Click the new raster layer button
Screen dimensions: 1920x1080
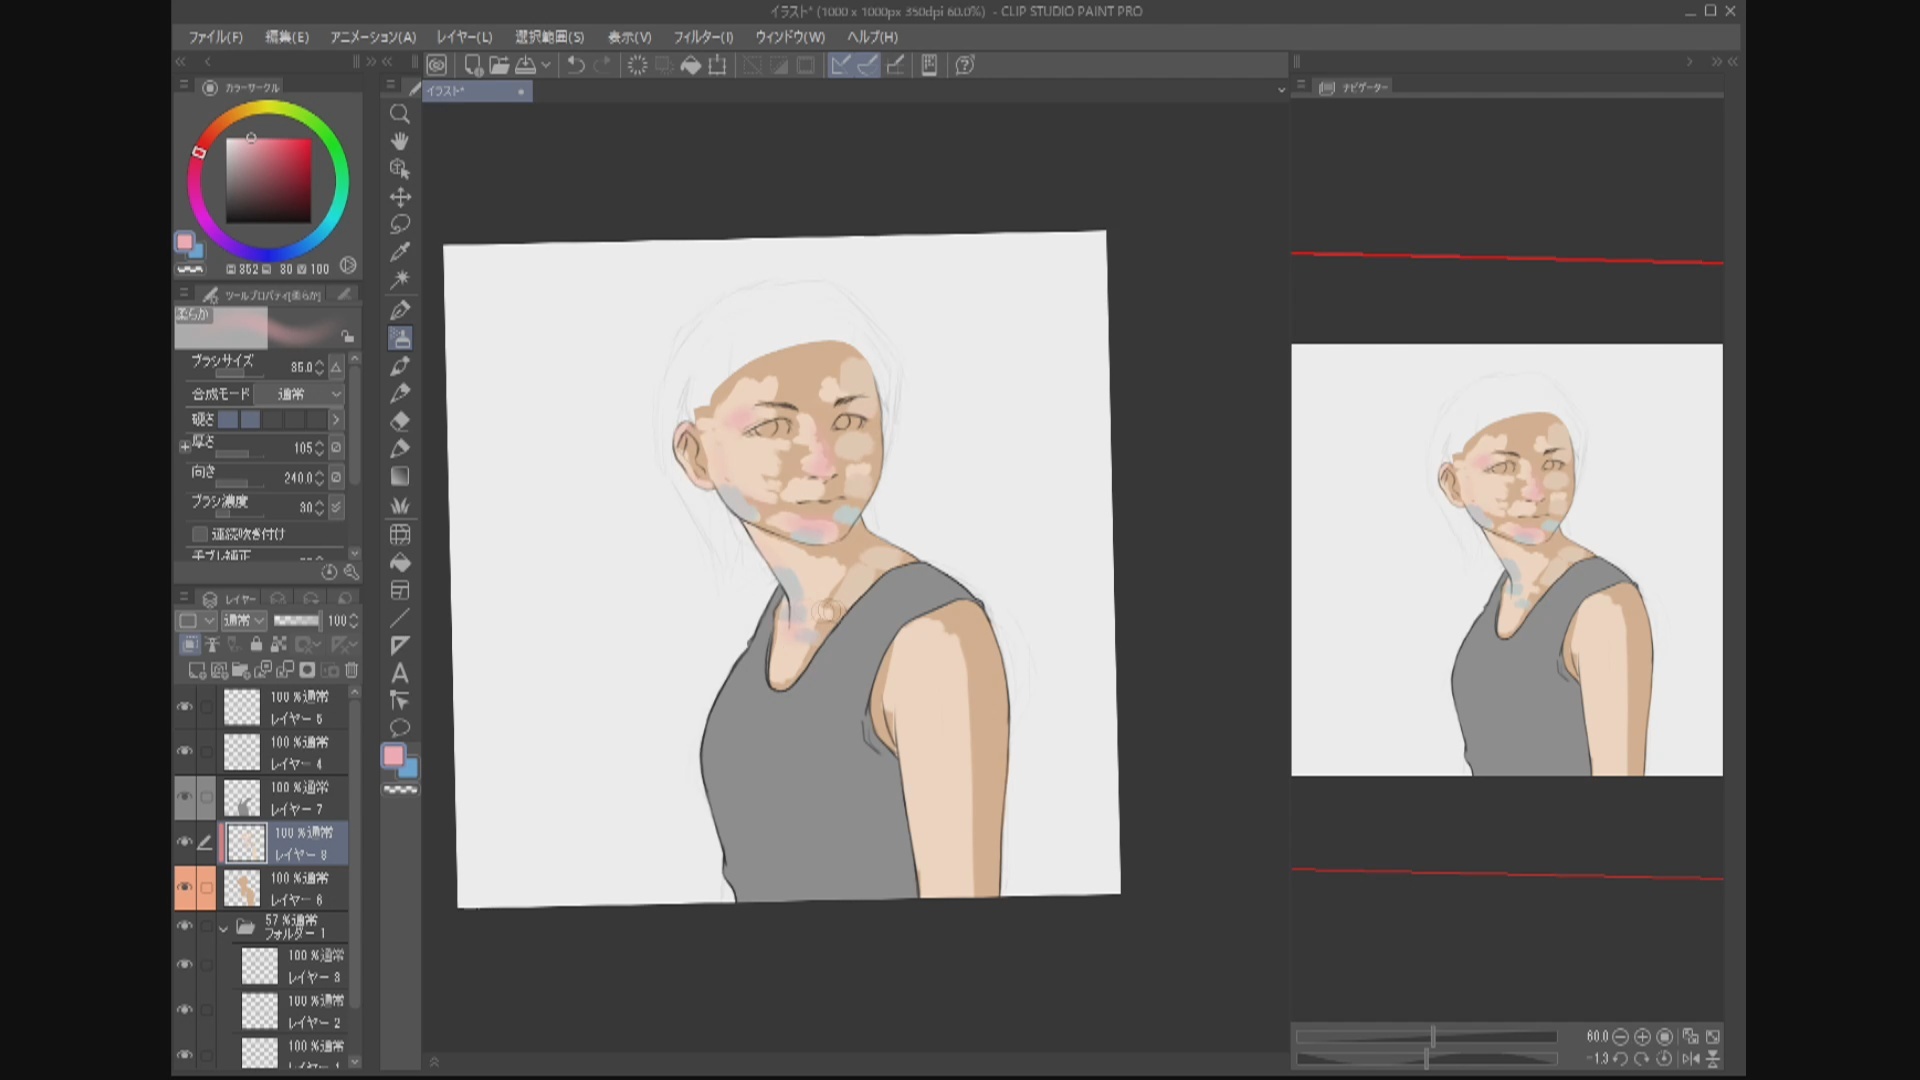click(x=197, y=671)
